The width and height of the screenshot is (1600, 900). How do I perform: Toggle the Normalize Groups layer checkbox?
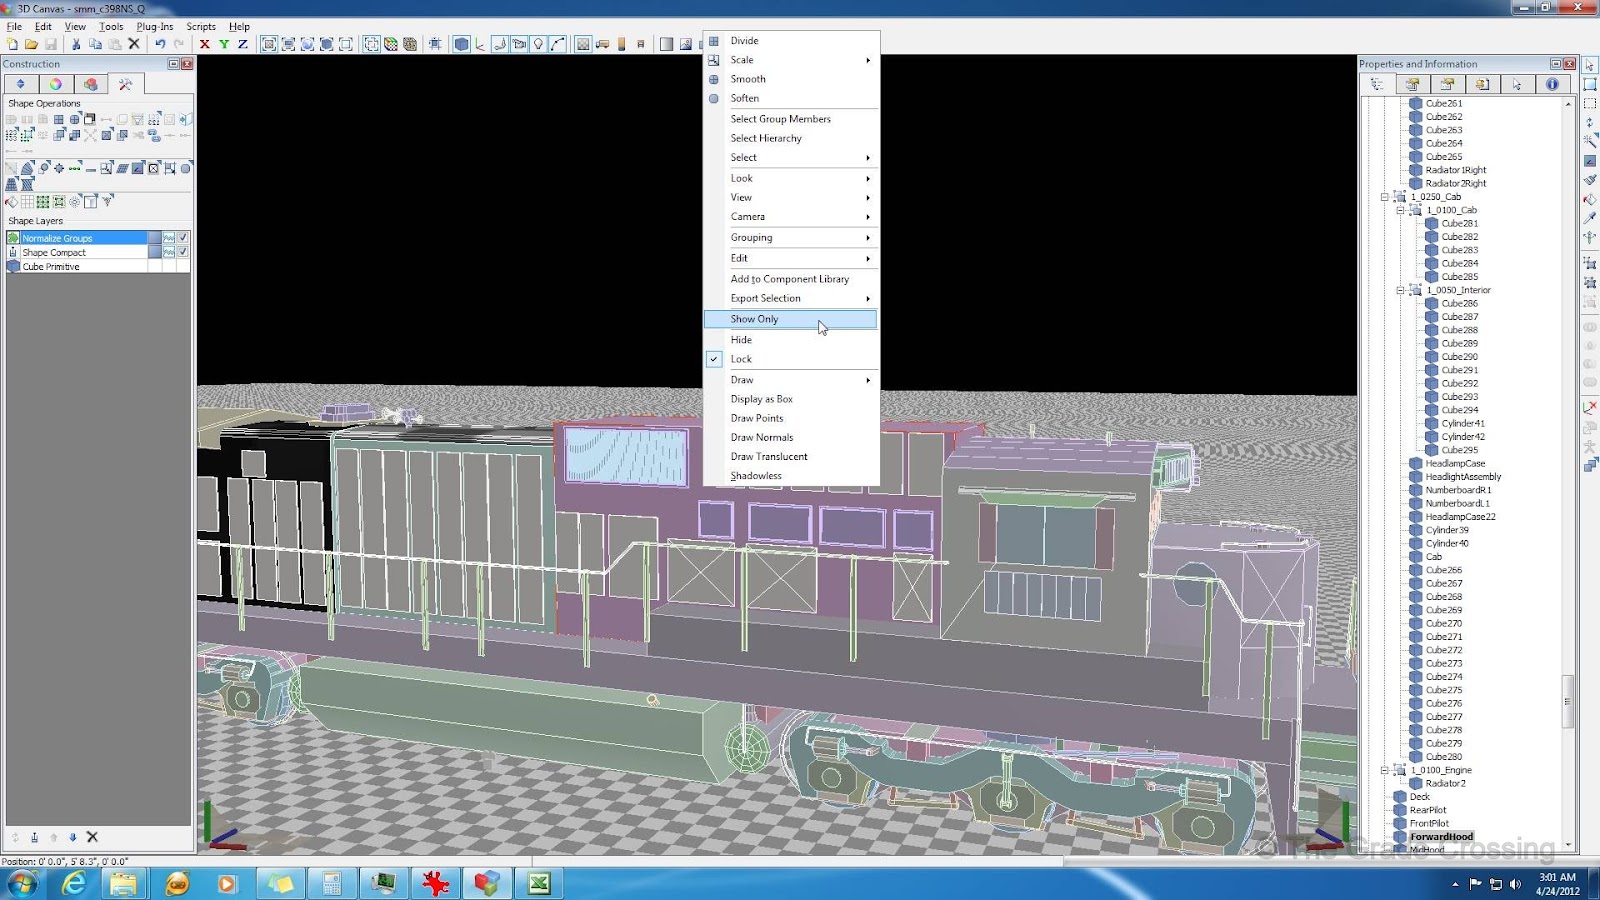point(184,238)
